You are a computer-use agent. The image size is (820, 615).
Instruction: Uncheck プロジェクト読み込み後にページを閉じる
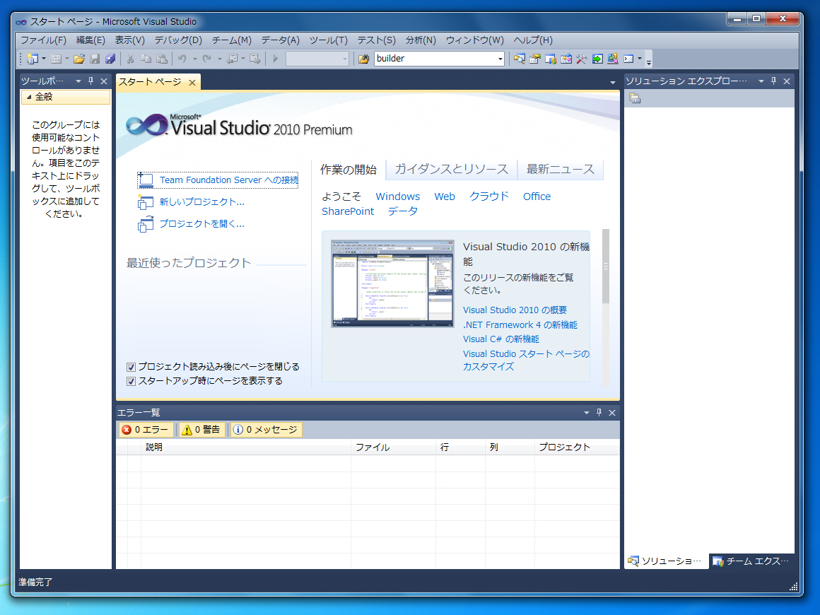[130, 366]
